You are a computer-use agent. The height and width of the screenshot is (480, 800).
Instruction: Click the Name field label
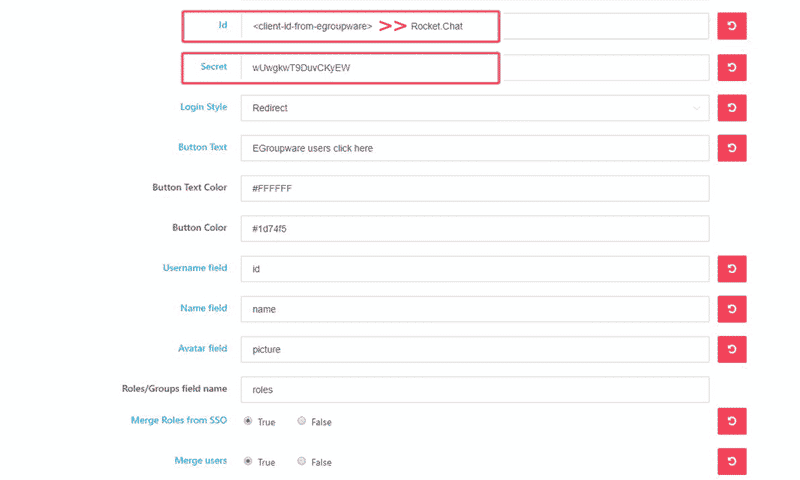(x=204, y=308)
